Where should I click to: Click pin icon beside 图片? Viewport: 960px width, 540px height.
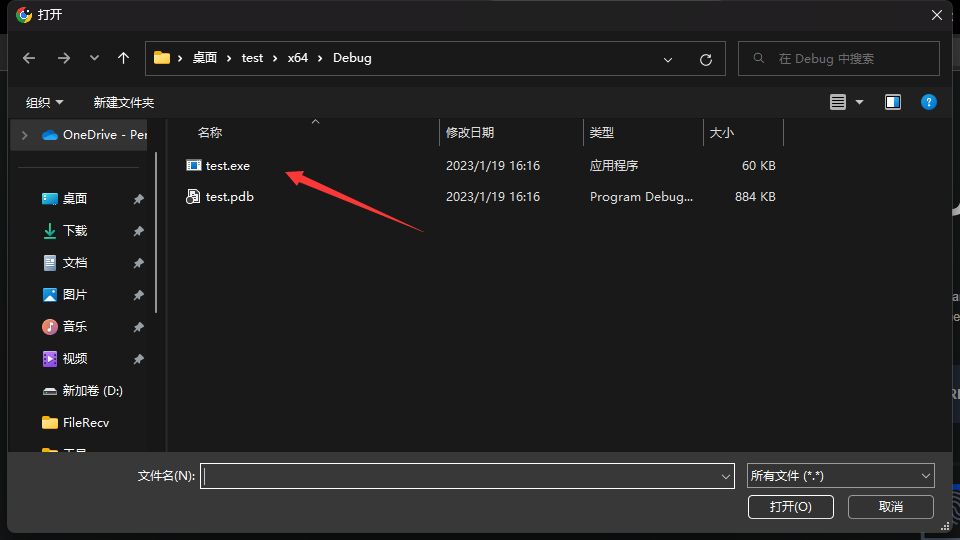tap(138, 294)
